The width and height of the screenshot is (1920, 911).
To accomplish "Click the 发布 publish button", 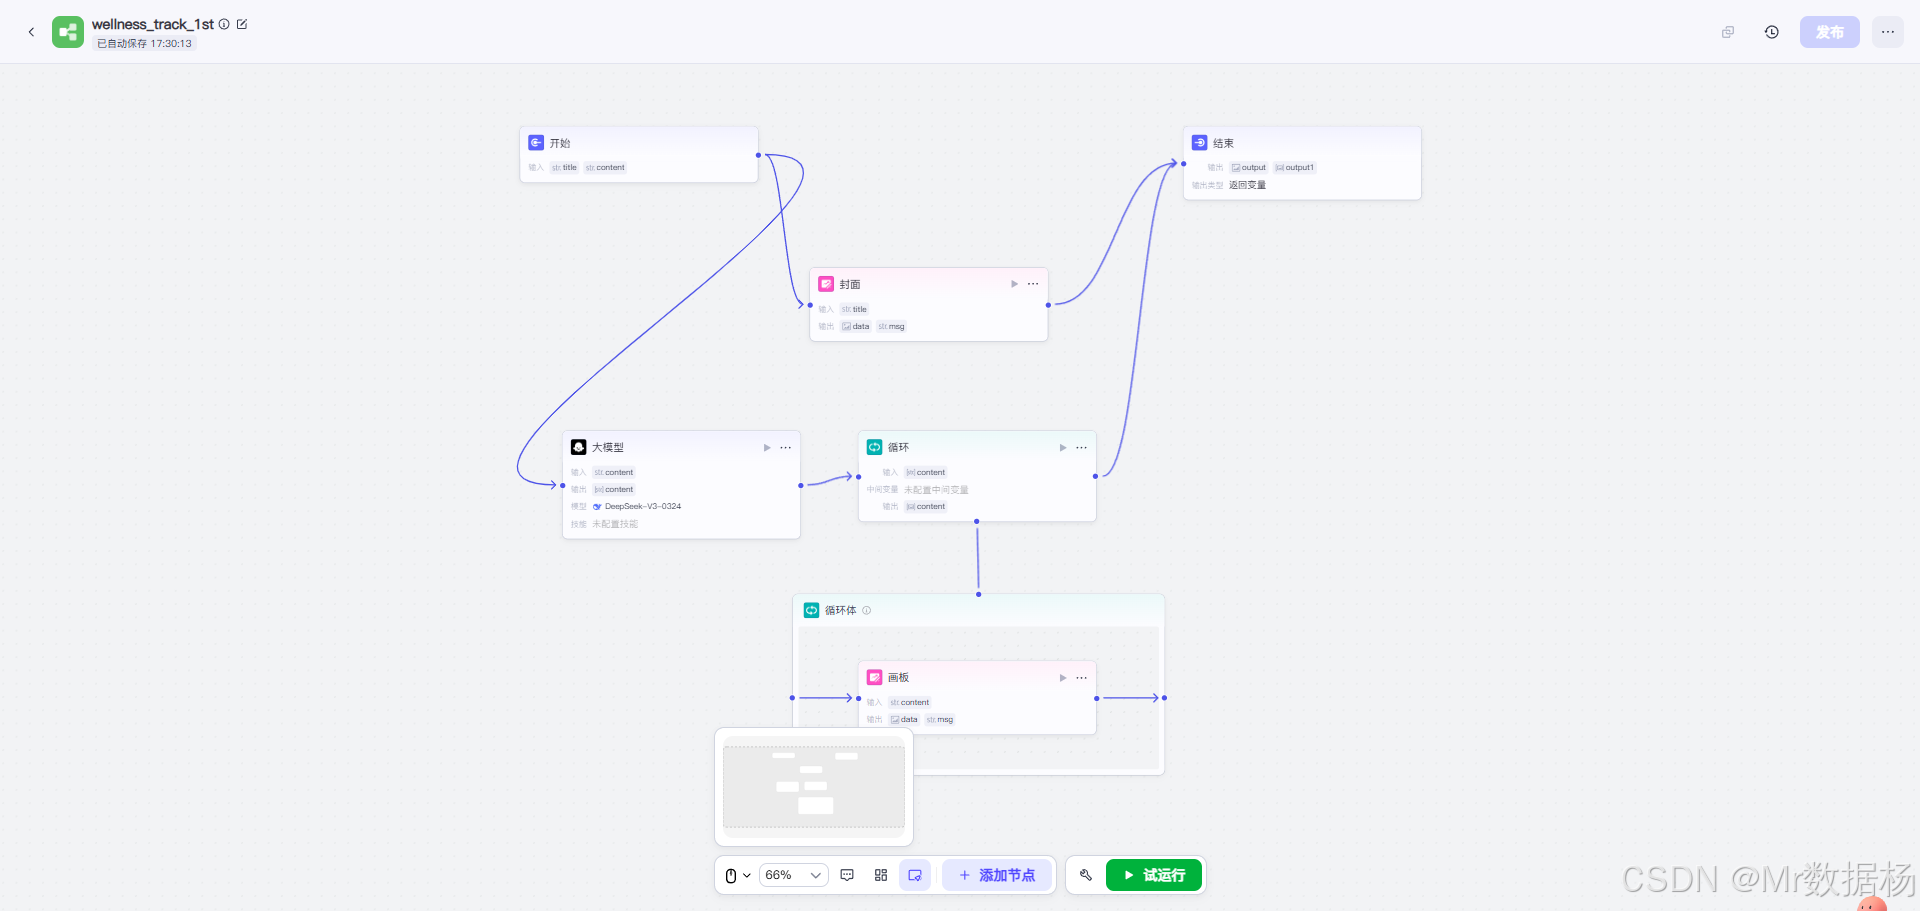I will (1830, 32).
